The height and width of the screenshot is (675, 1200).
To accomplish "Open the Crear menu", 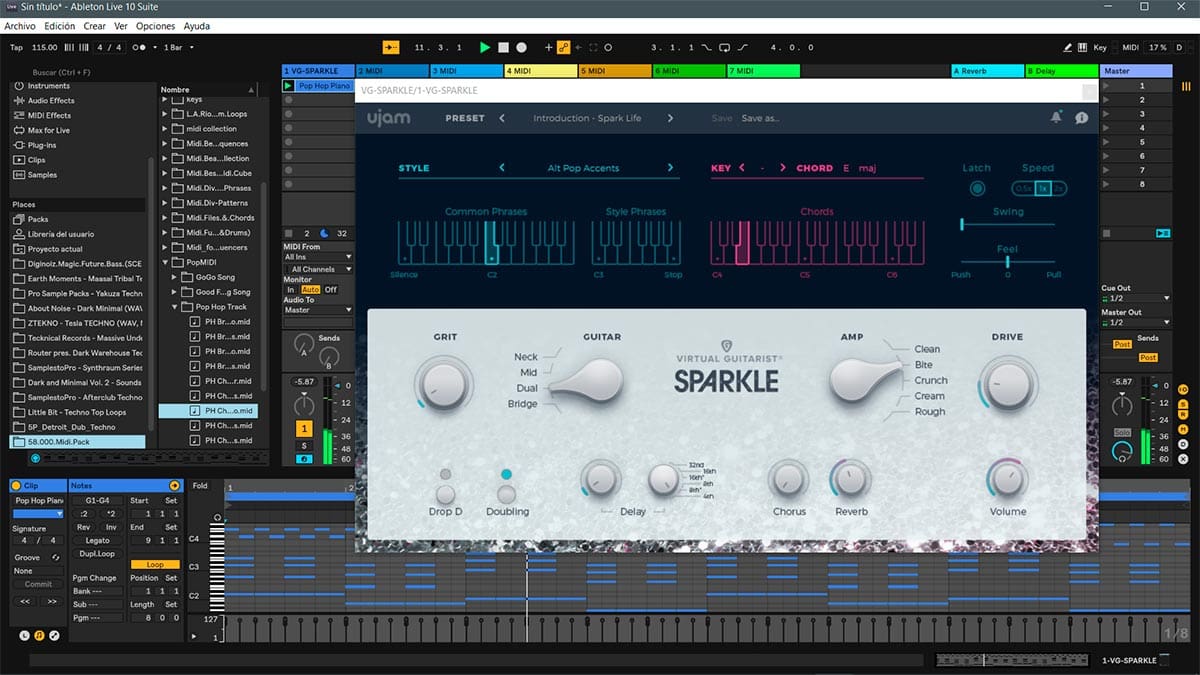I will click(x=95, y=26).
